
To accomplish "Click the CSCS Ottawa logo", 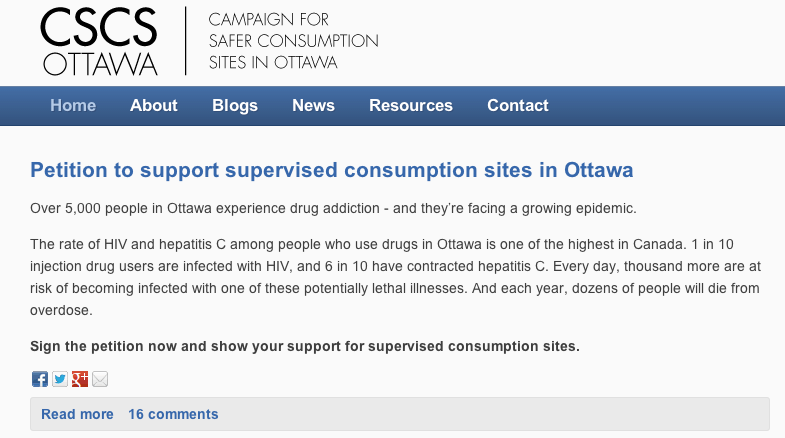I will coord(99,41).
